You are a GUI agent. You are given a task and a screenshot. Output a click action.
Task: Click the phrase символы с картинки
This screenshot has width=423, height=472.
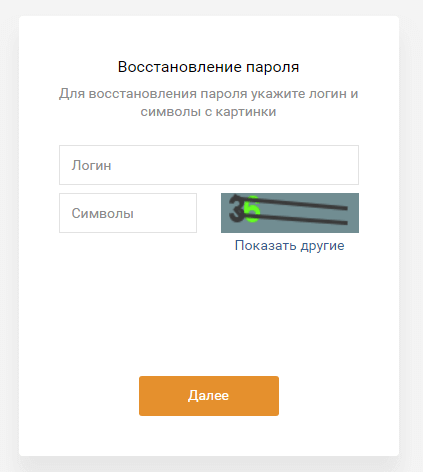(208, 111)
